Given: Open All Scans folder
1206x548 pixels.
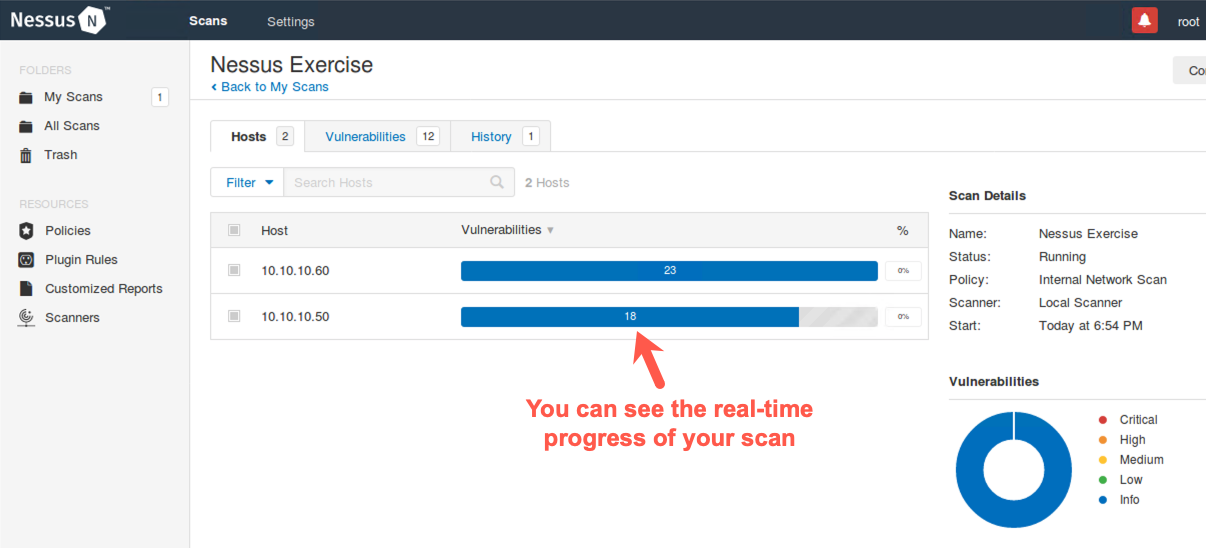Looking at the screenshot, I should (x=72, y=126).
